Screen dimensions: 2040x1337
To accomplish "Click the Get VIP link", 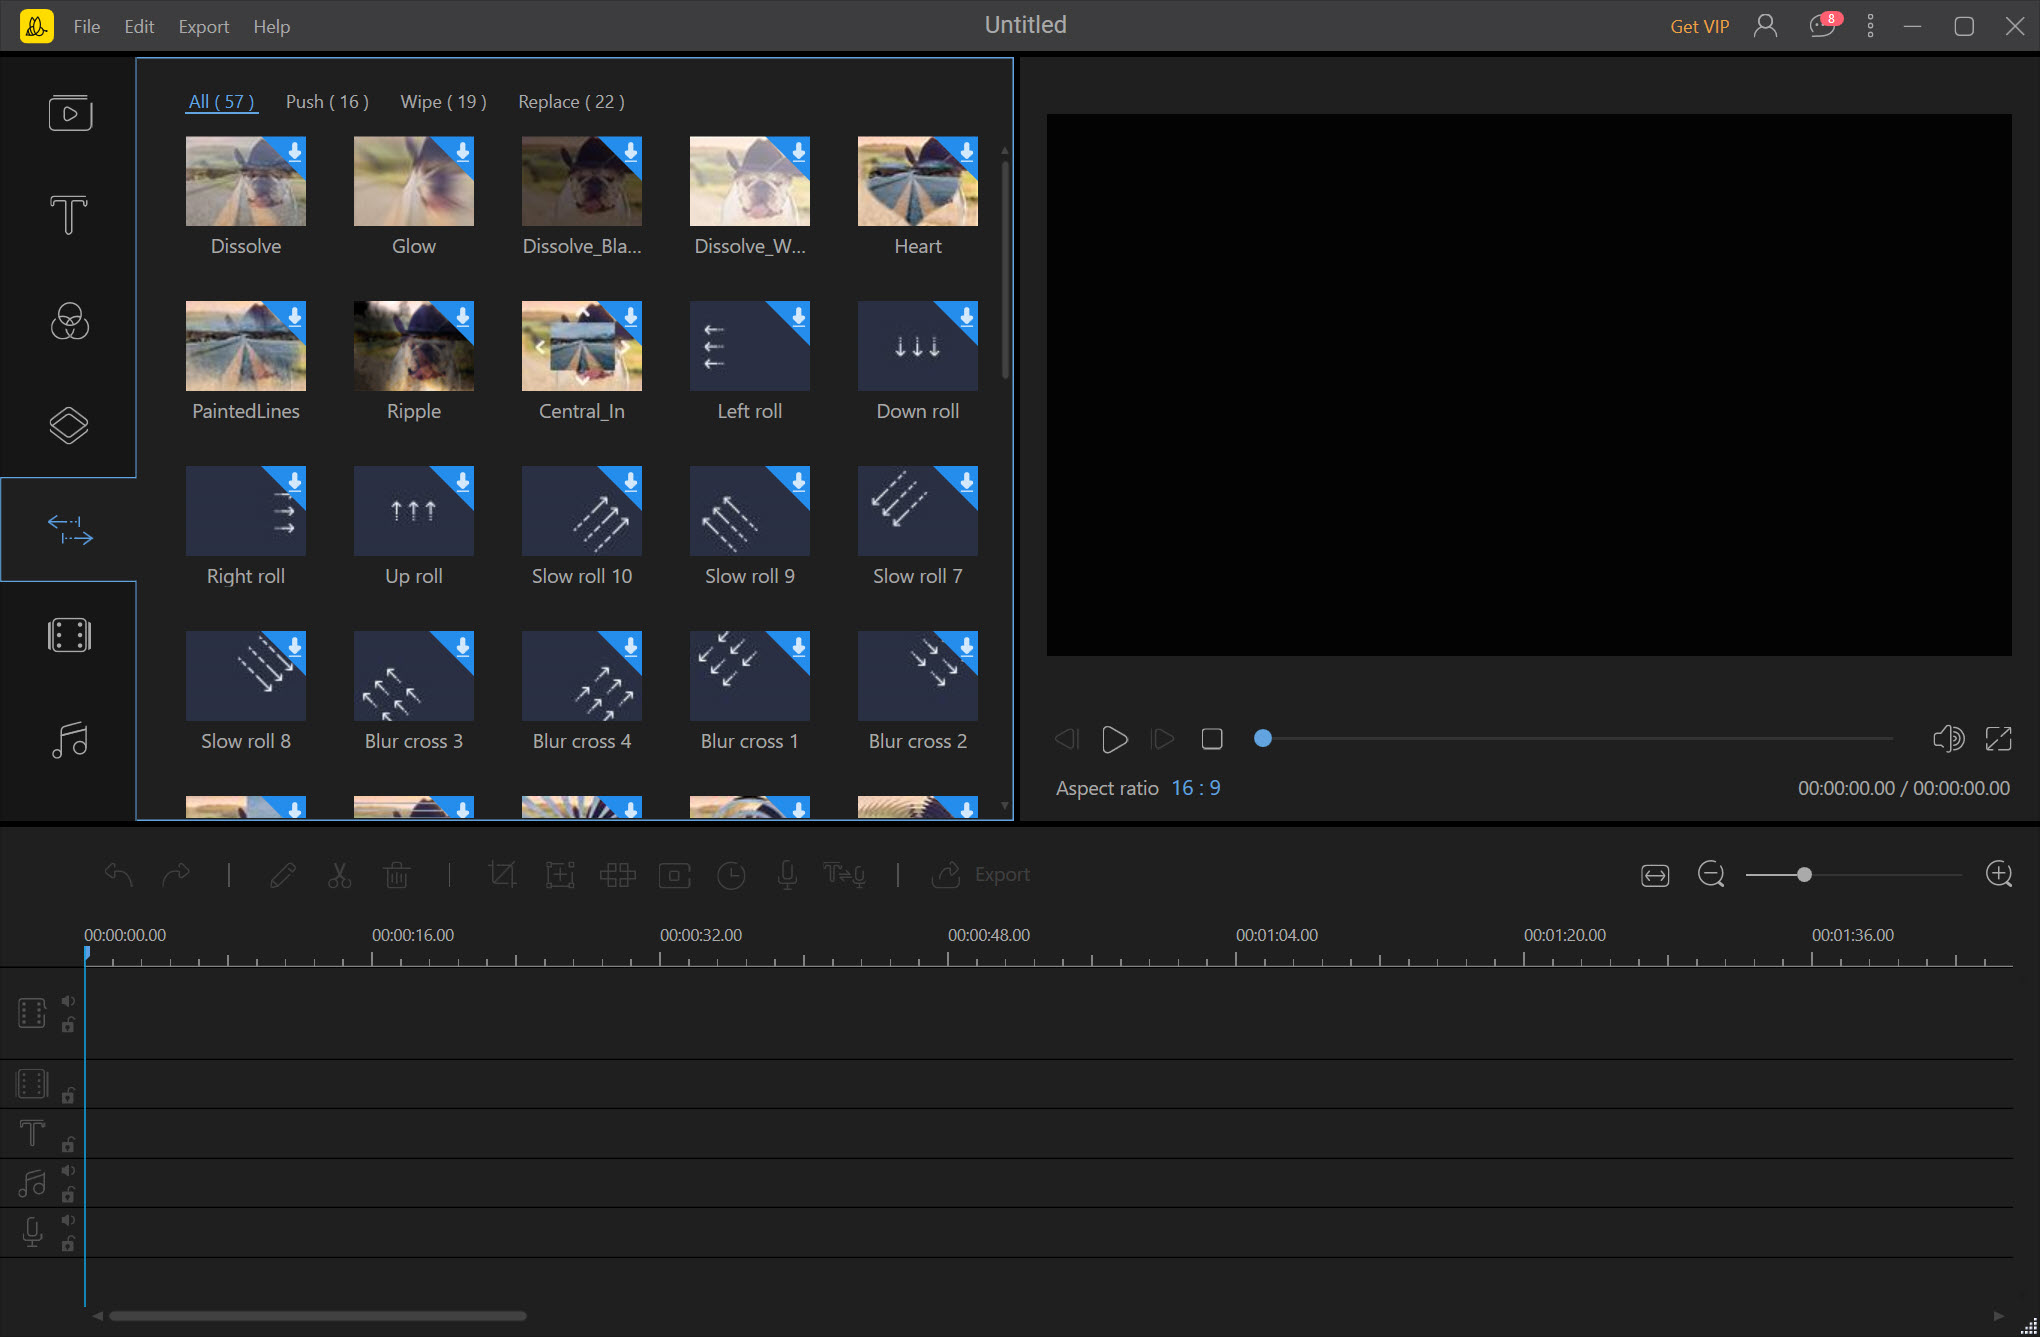I will point(1699,27).
